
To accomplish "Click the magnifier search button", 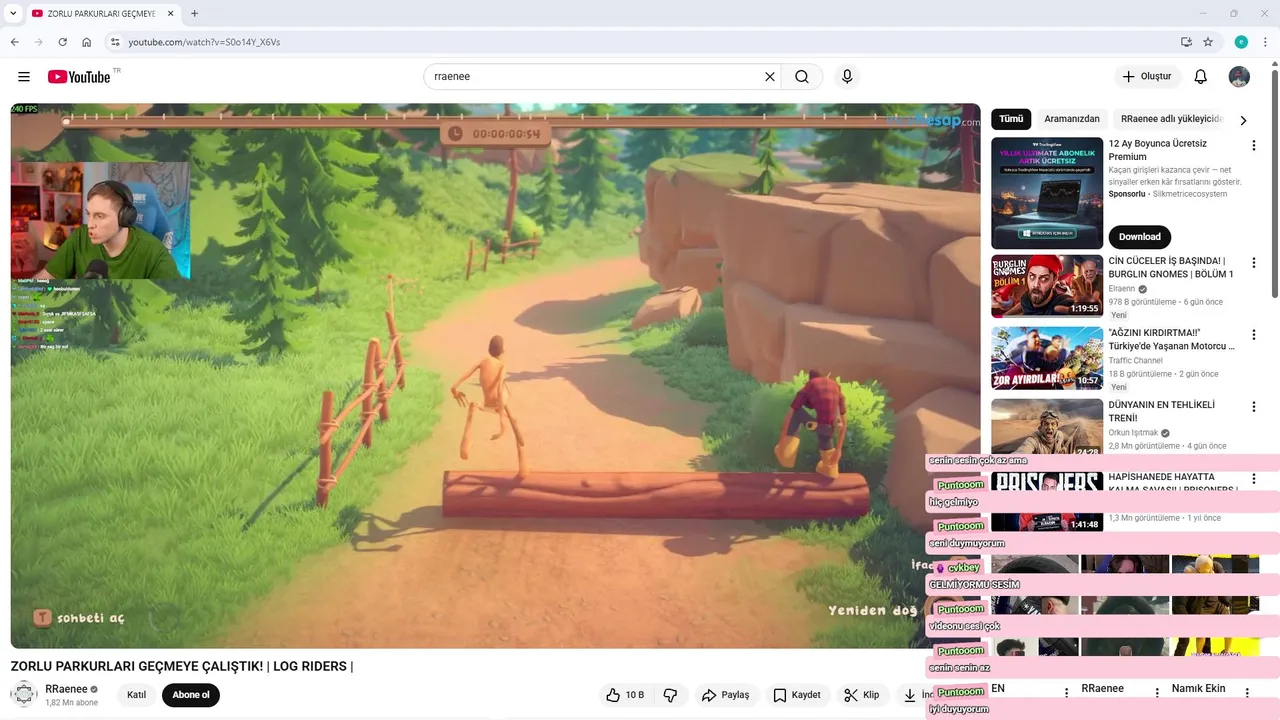I will [x=802, y=77].
